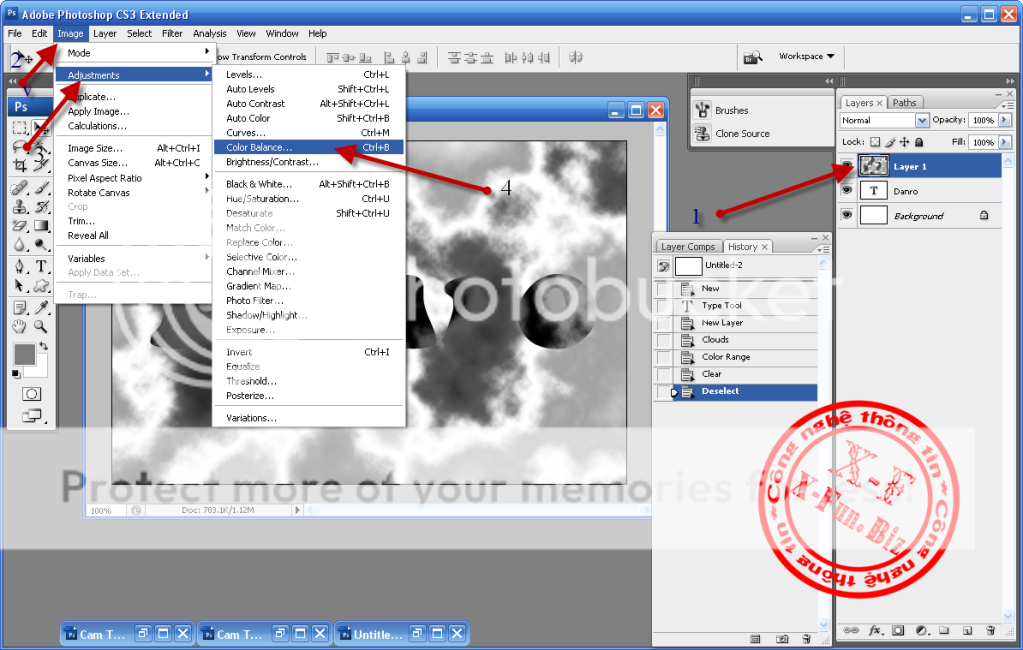Select the Horizontal Type tool
Screen dimensions: 1023x650
pyautogui.click(x=42, y=267)
